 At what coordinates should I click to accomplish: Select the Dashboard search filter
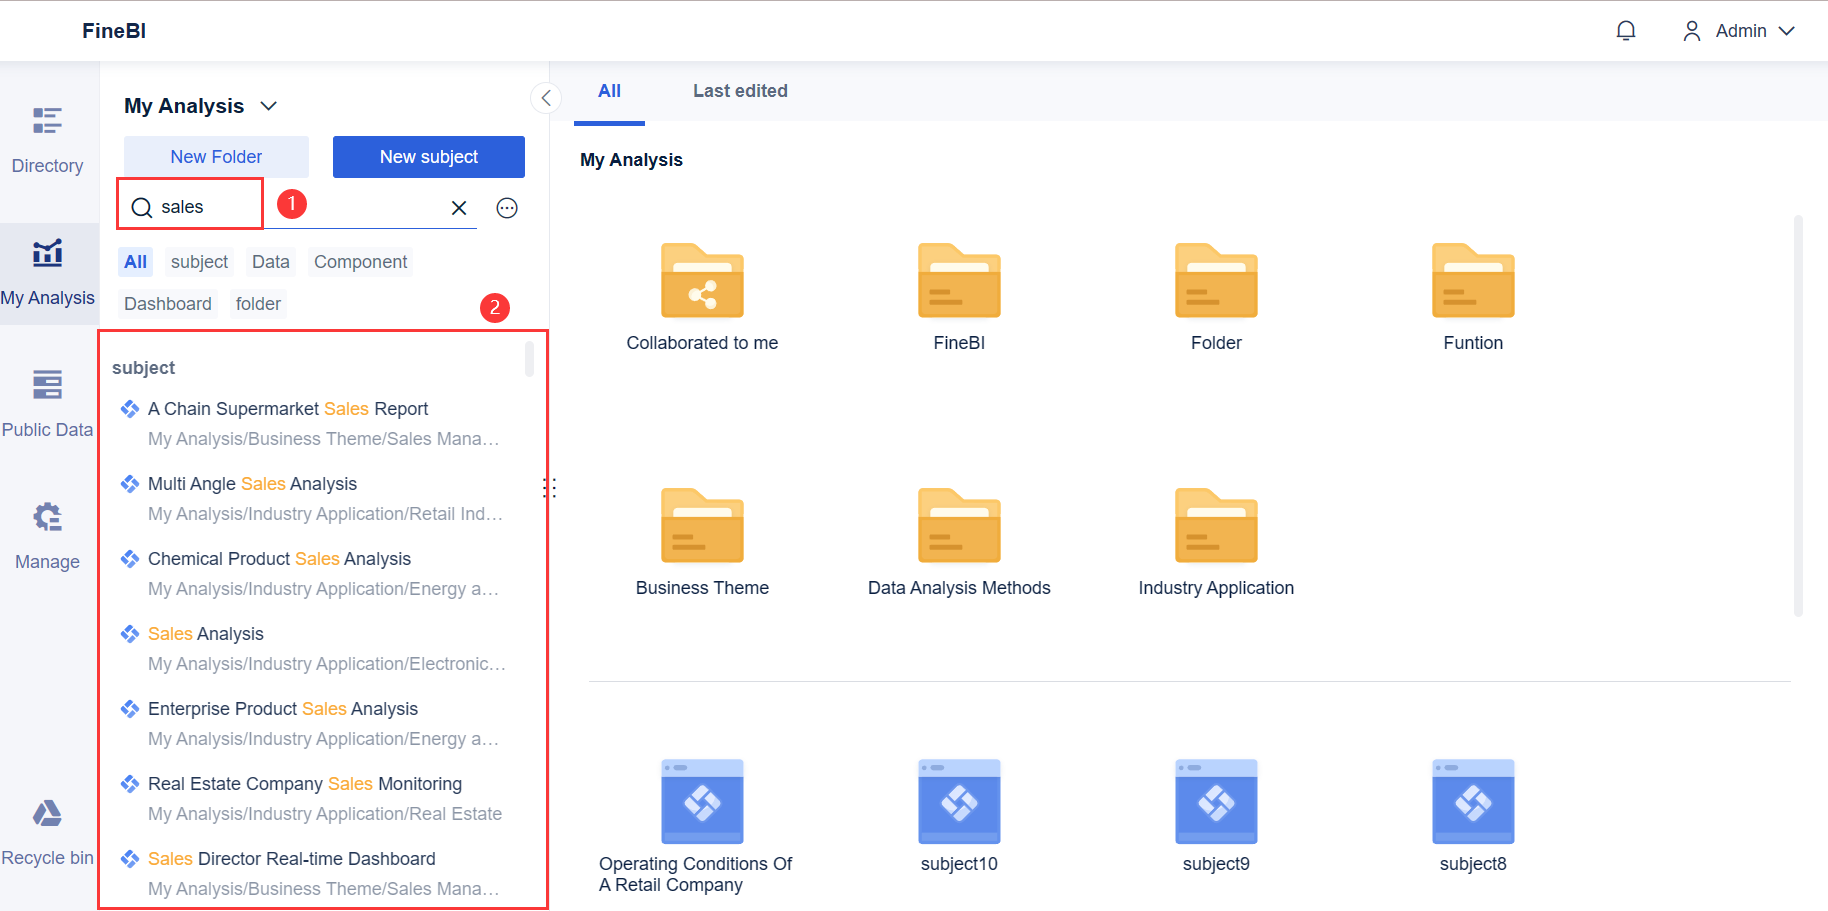click(167, 303)
